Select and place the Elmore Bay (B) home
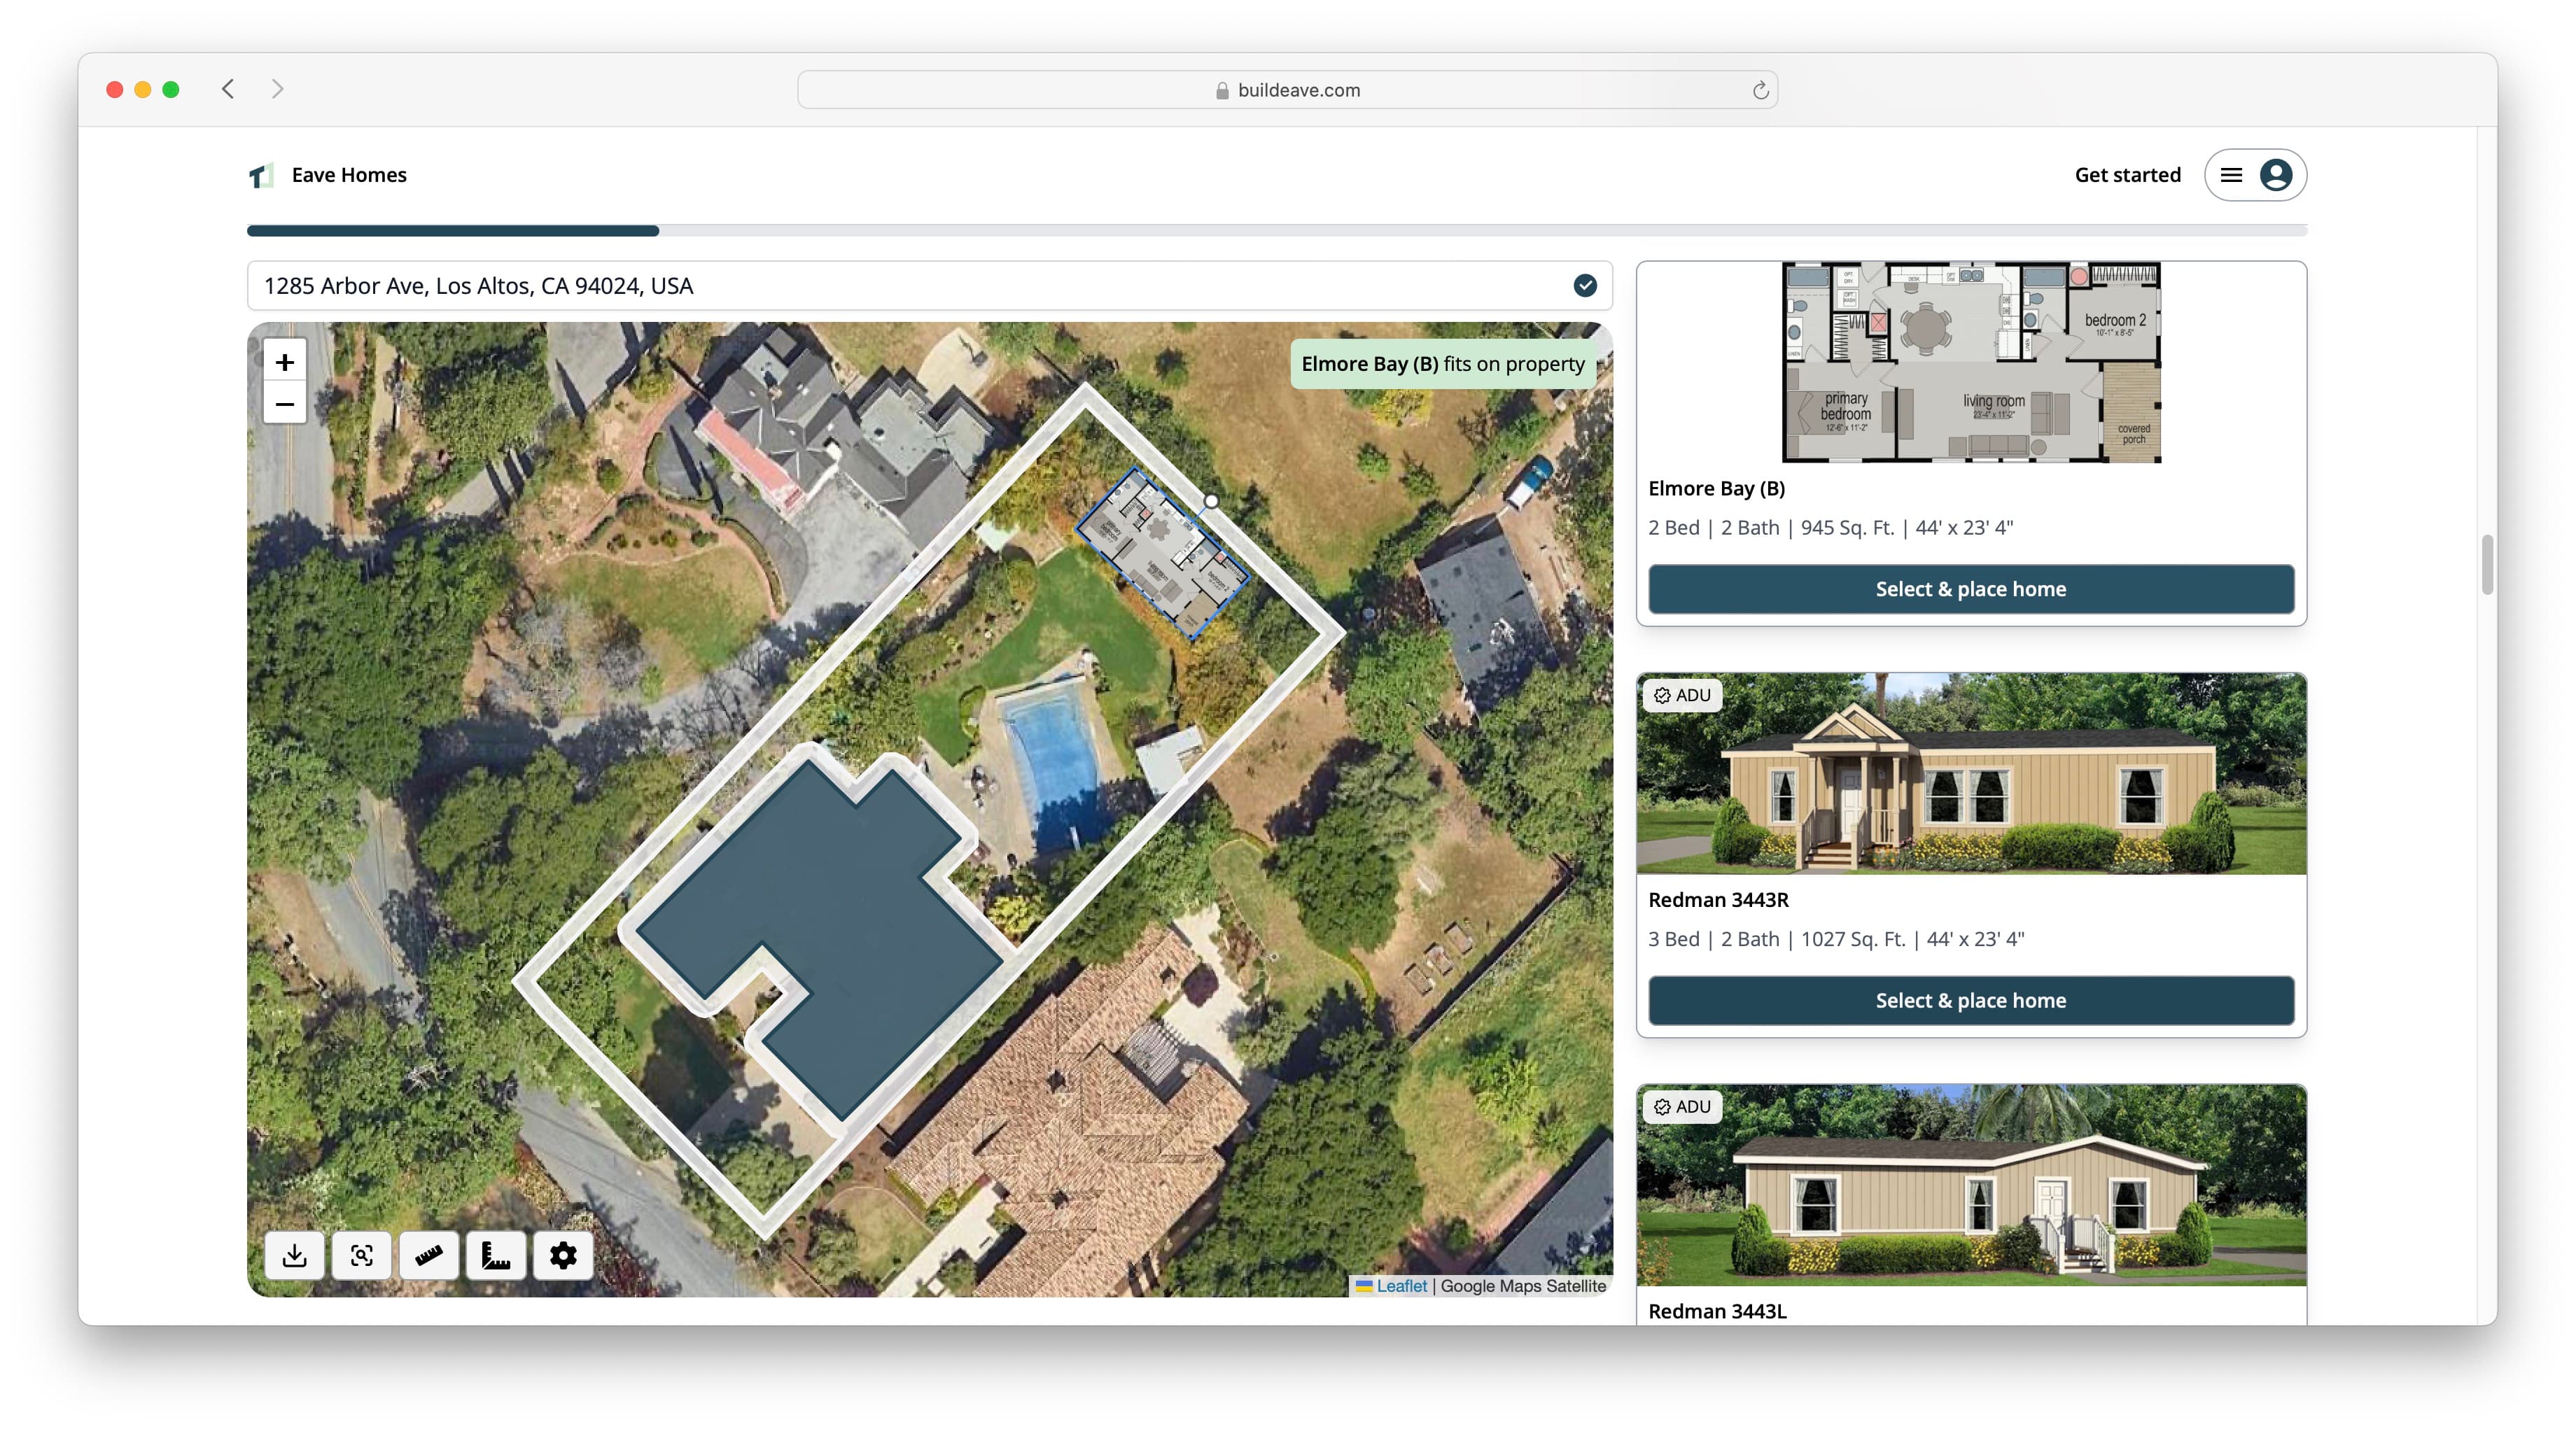The height and width of the screenshot is (1429, 2576). click(1970, 589)
